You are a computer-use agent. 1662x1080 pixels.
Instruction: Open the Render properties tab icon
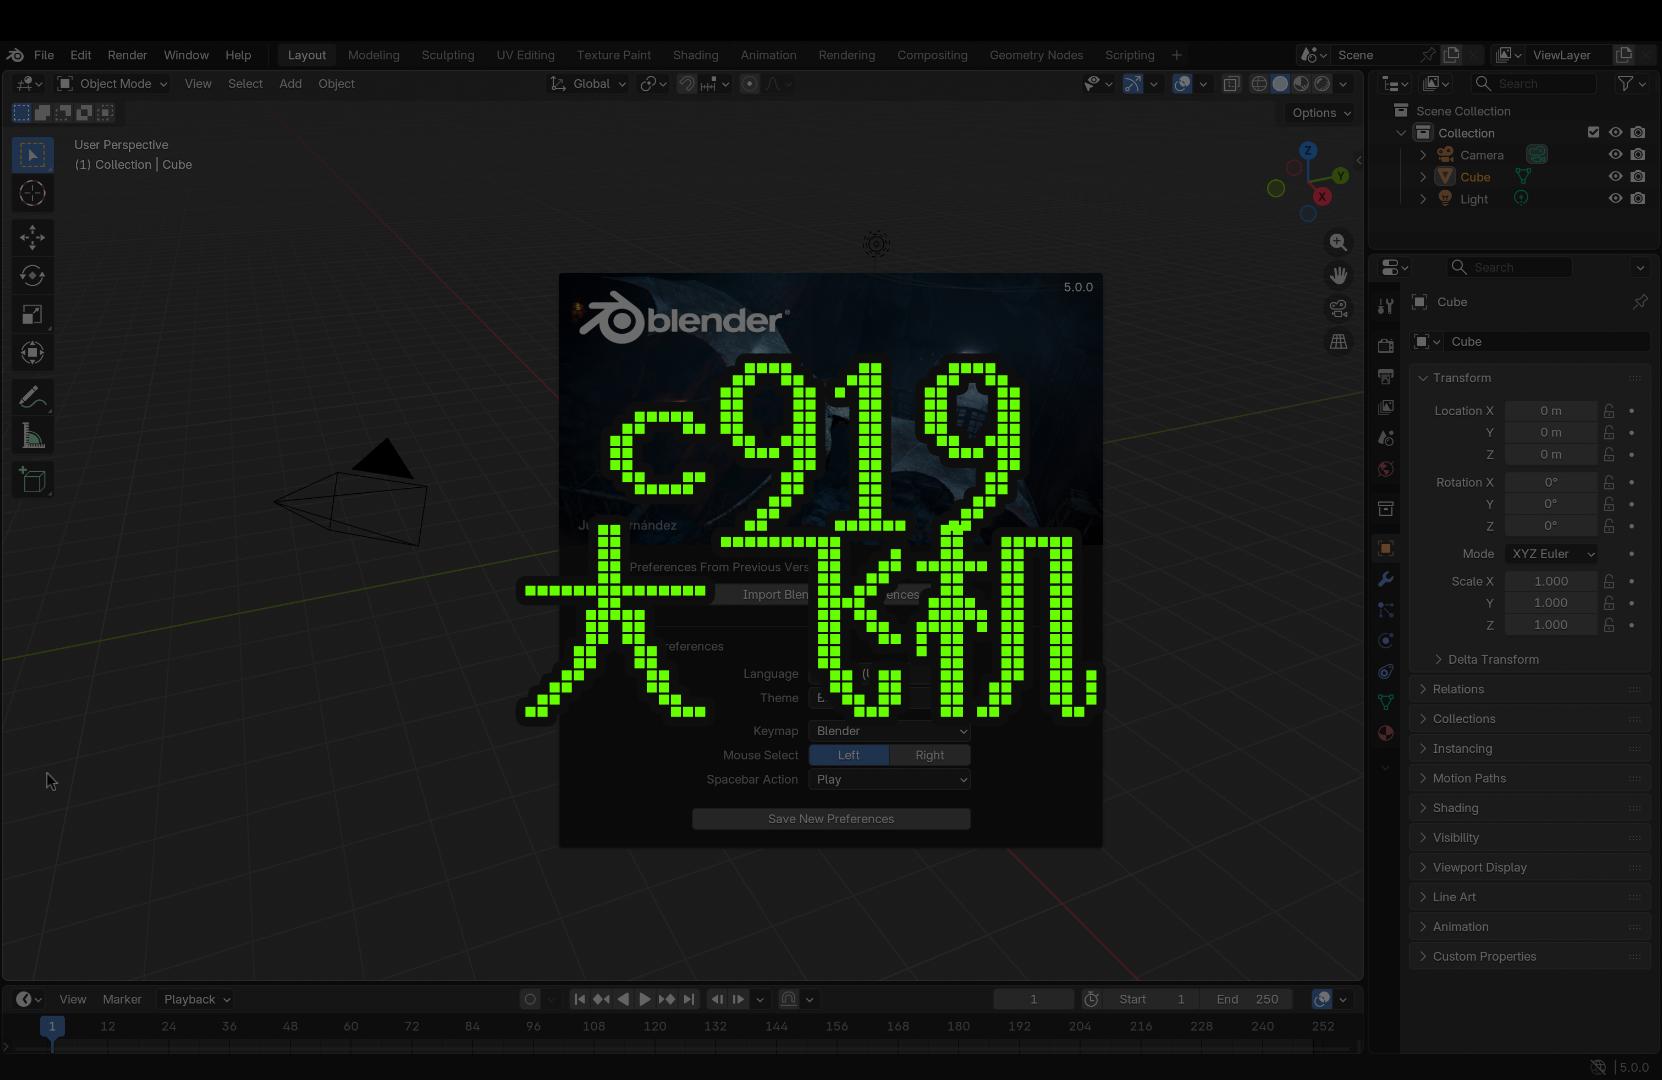[x=1385, y=345]
